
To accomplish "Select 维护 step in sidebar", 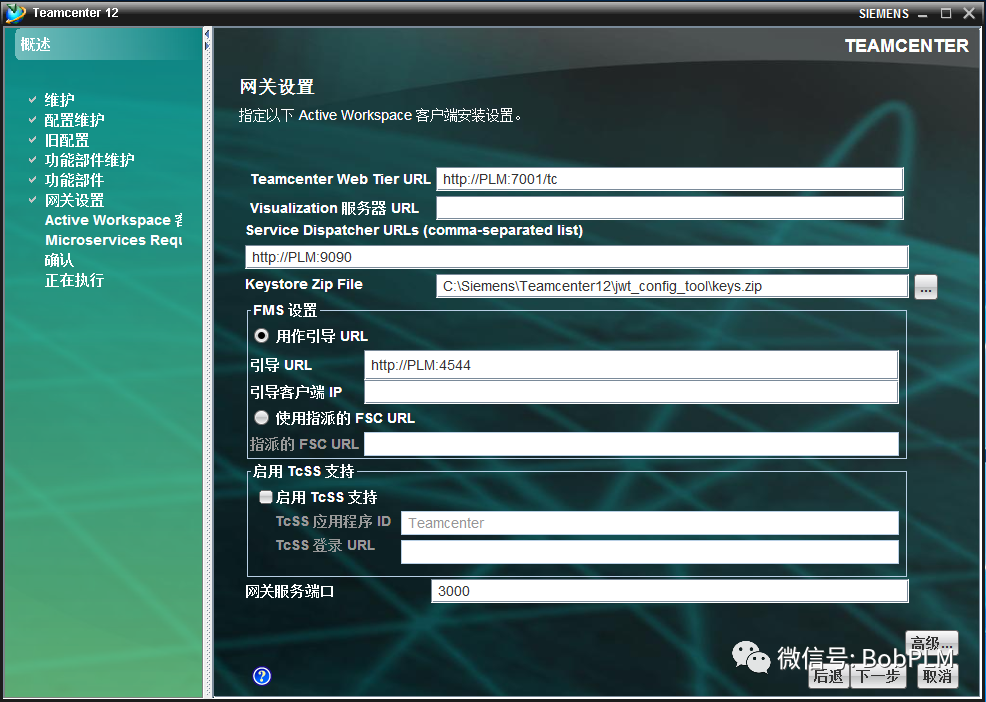I will pyautogui.click(x=59, y=100).
